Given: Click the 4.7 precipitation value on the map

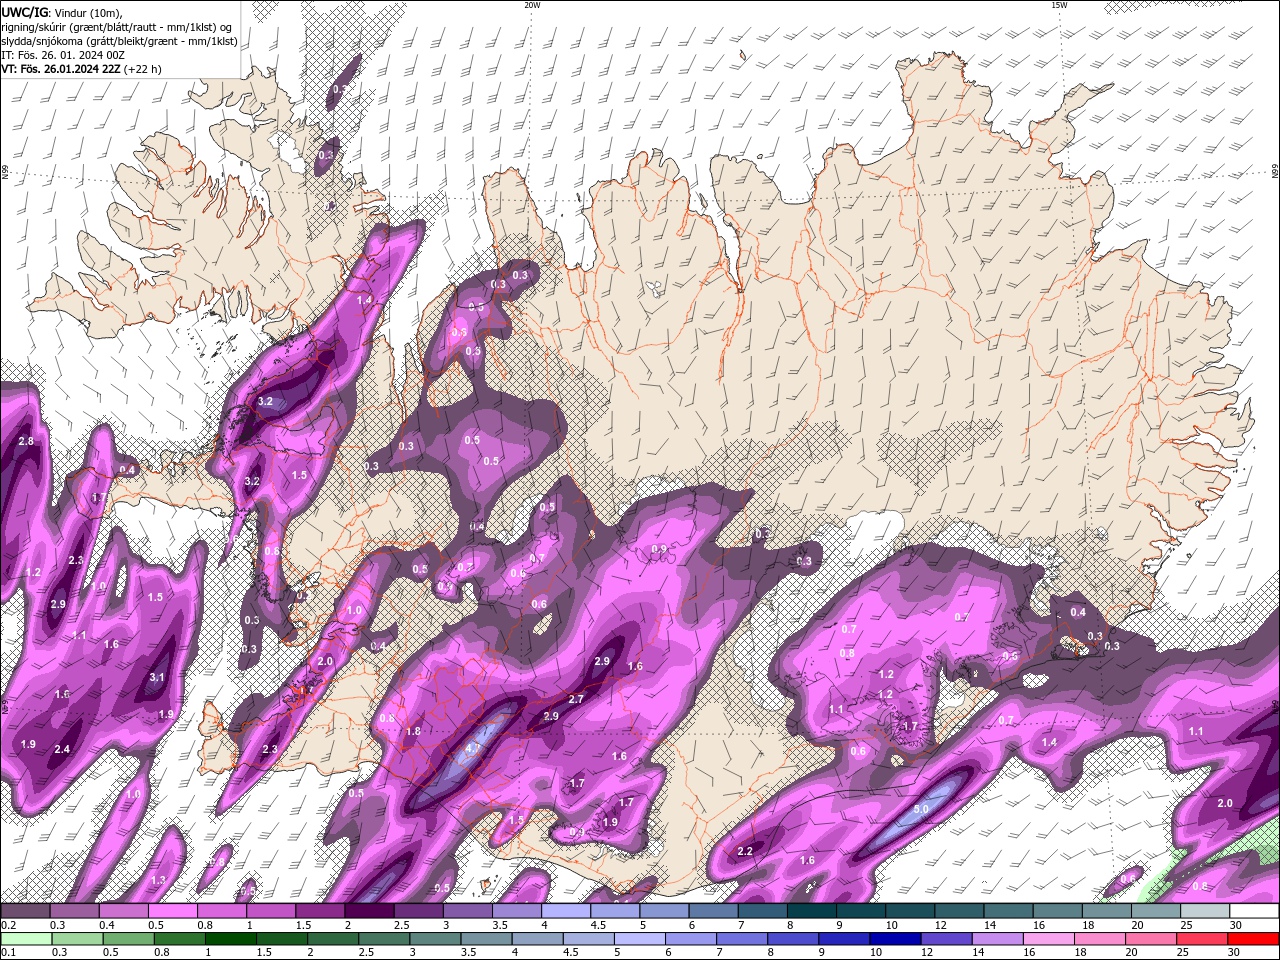Looking at the screenshot, I should click(x=475, y=747).
